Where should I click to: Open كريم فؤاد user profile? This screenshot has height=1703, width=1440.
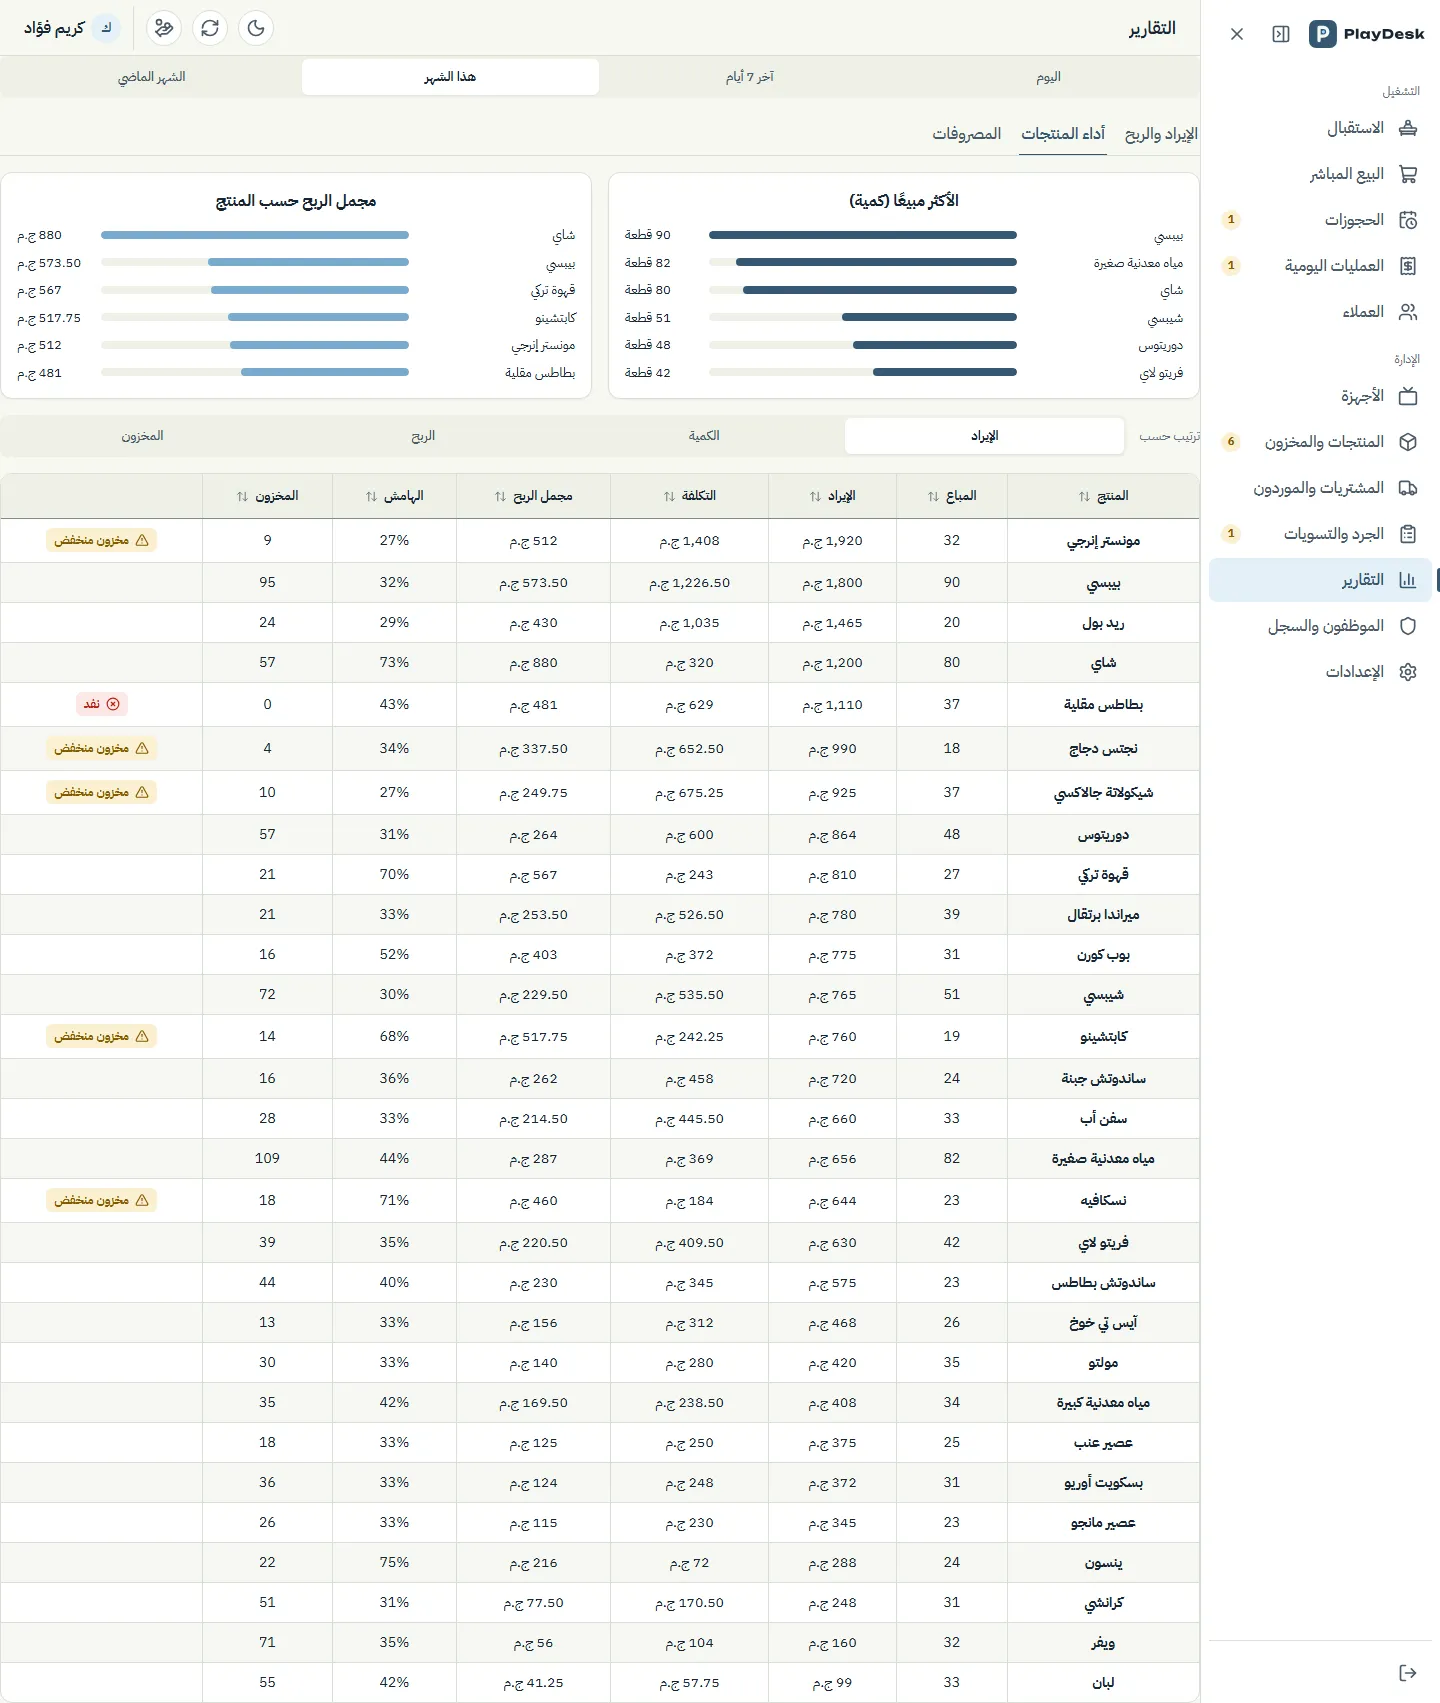(x=71, y=28)
